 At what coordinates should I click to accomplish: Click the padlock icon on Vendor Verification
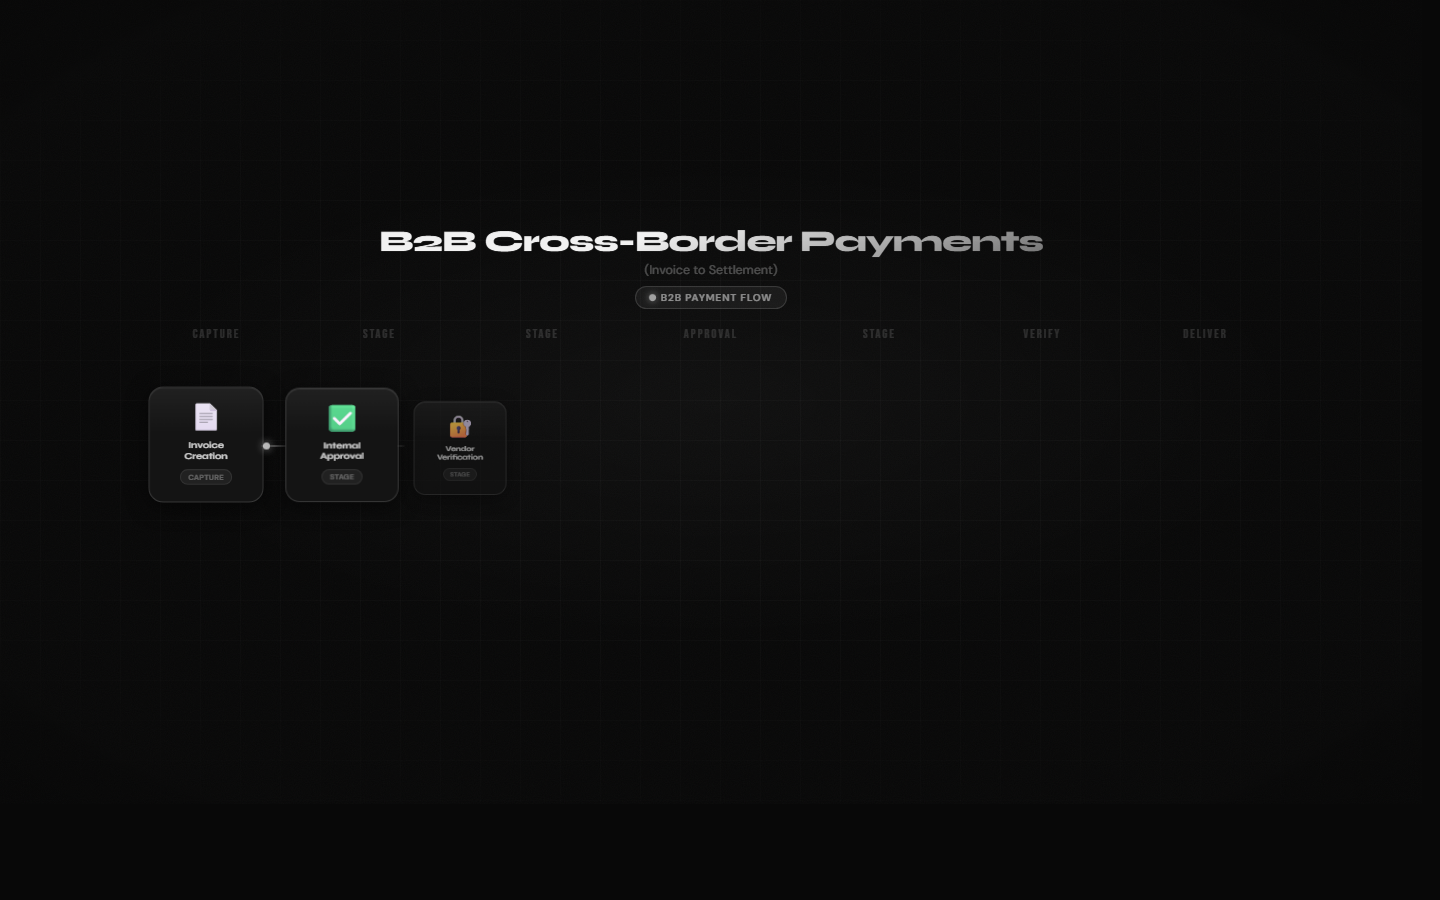[x=457, y=428]
